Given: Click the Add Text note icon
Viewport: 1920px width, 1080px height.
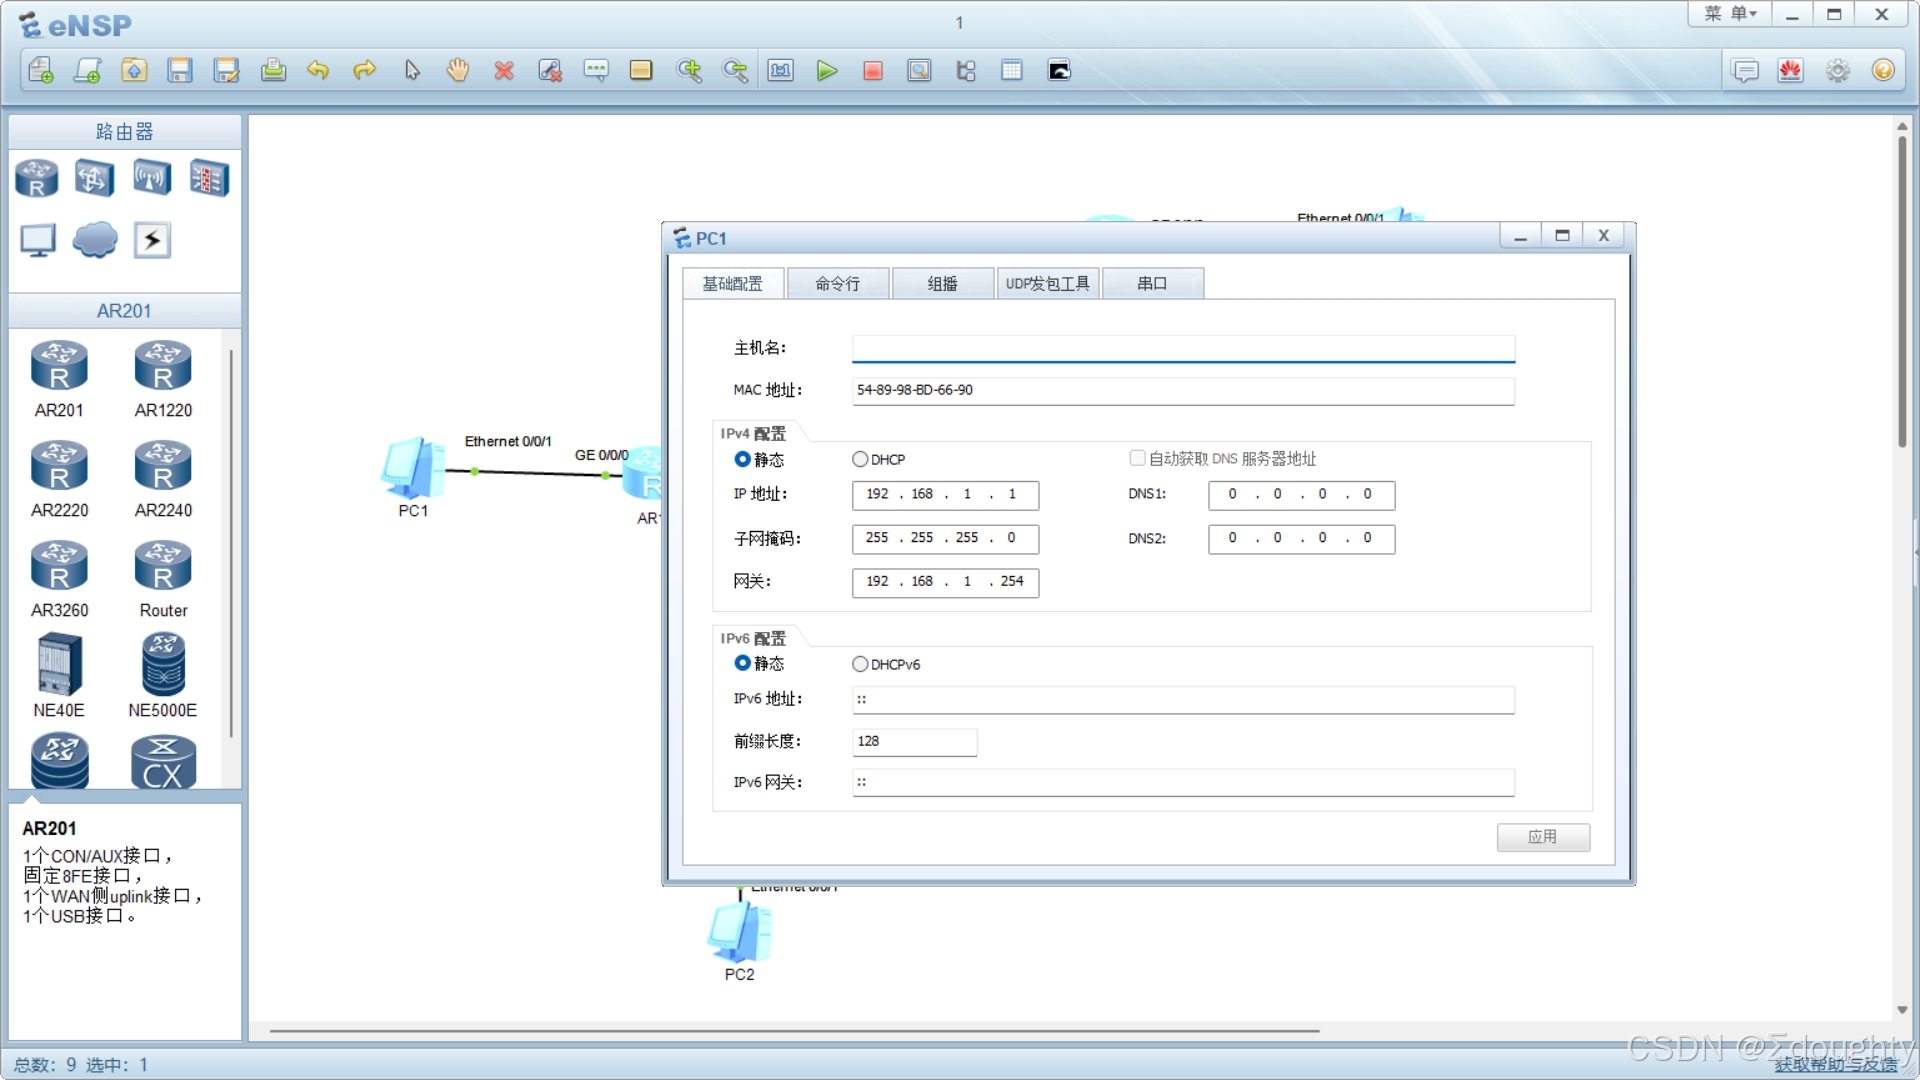Looking at the screenshot, I should point(596,70).
